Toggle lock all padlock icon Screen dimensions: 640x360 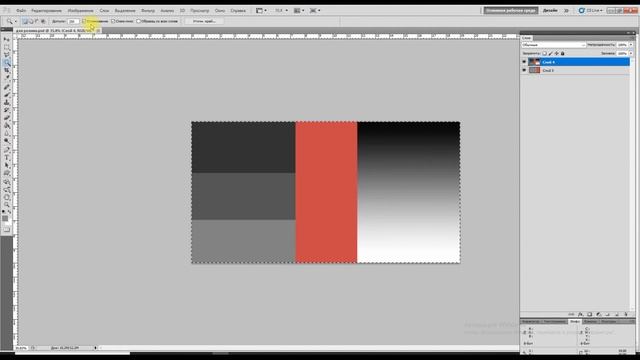562,53
